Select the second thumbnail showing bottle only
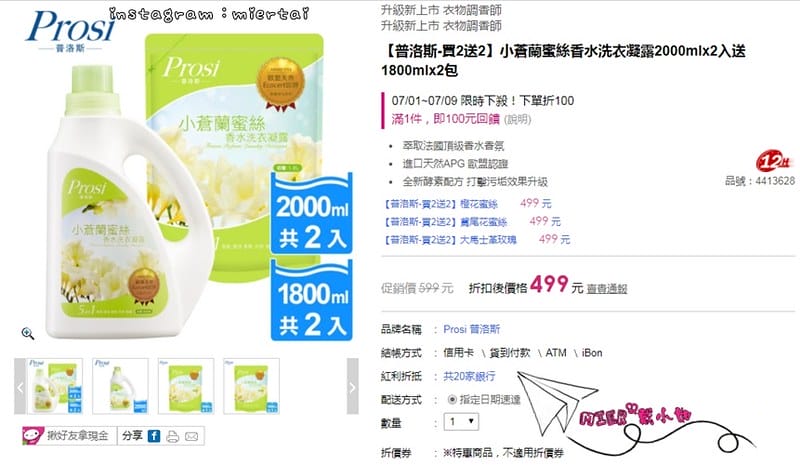Viewport: 800px width, 465px height. coord(121,386)
